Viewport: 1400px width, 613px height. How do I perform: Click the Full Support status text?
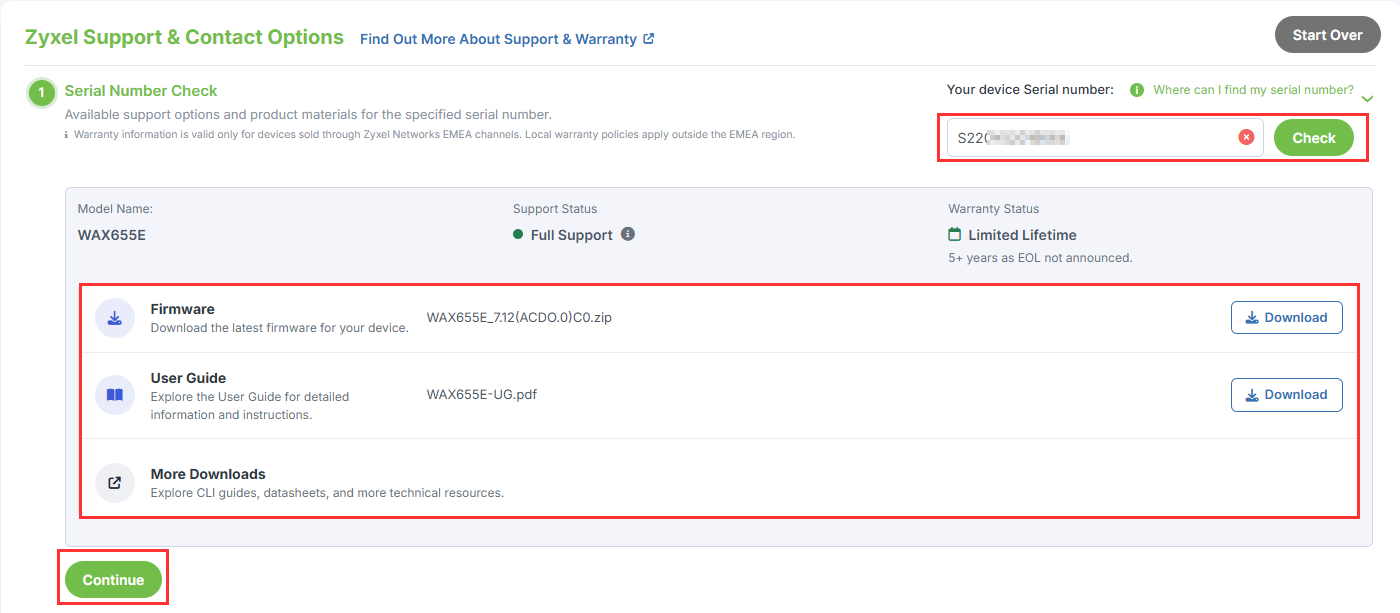571,235
